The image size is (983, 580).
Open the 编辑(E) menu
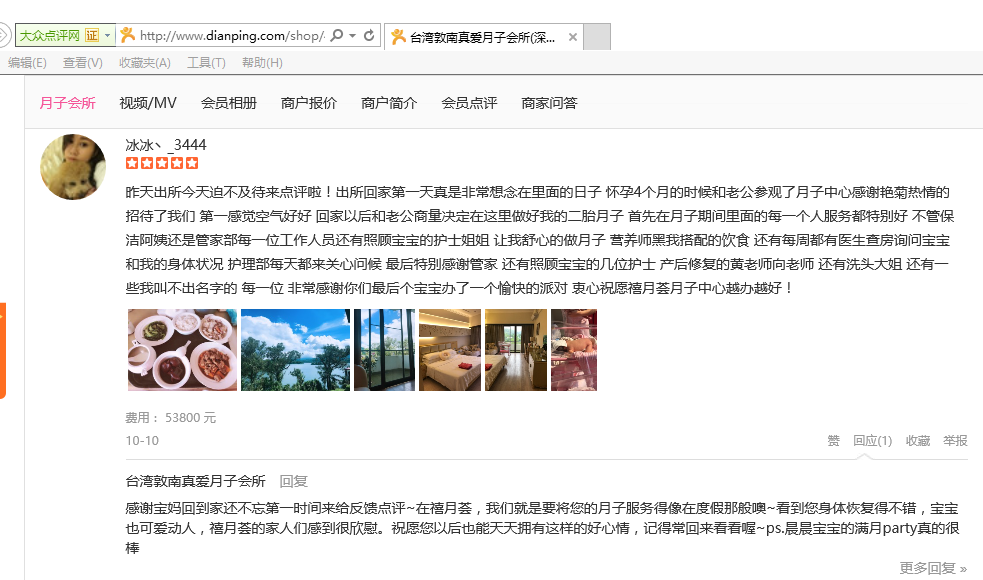click(27, 63)
